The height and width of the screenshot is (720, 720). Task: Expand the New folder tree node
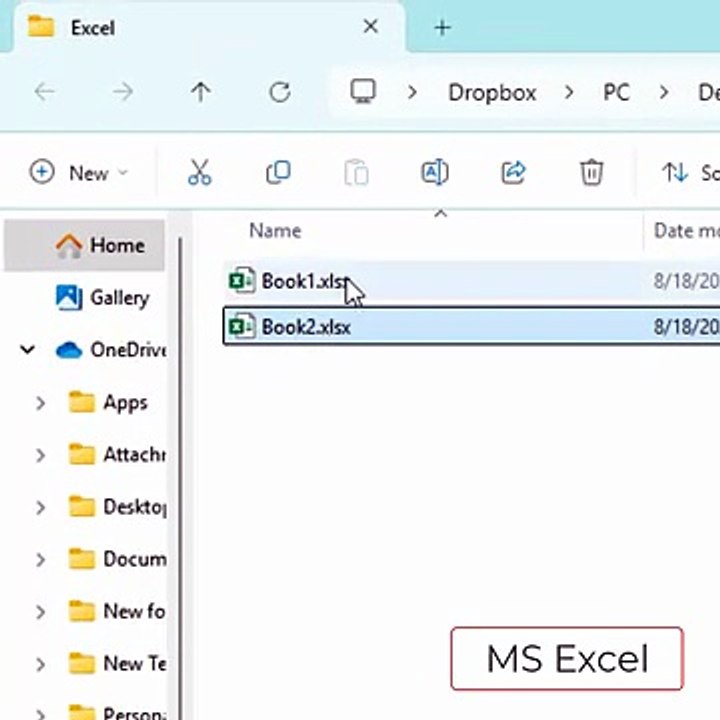pos(40,613)
